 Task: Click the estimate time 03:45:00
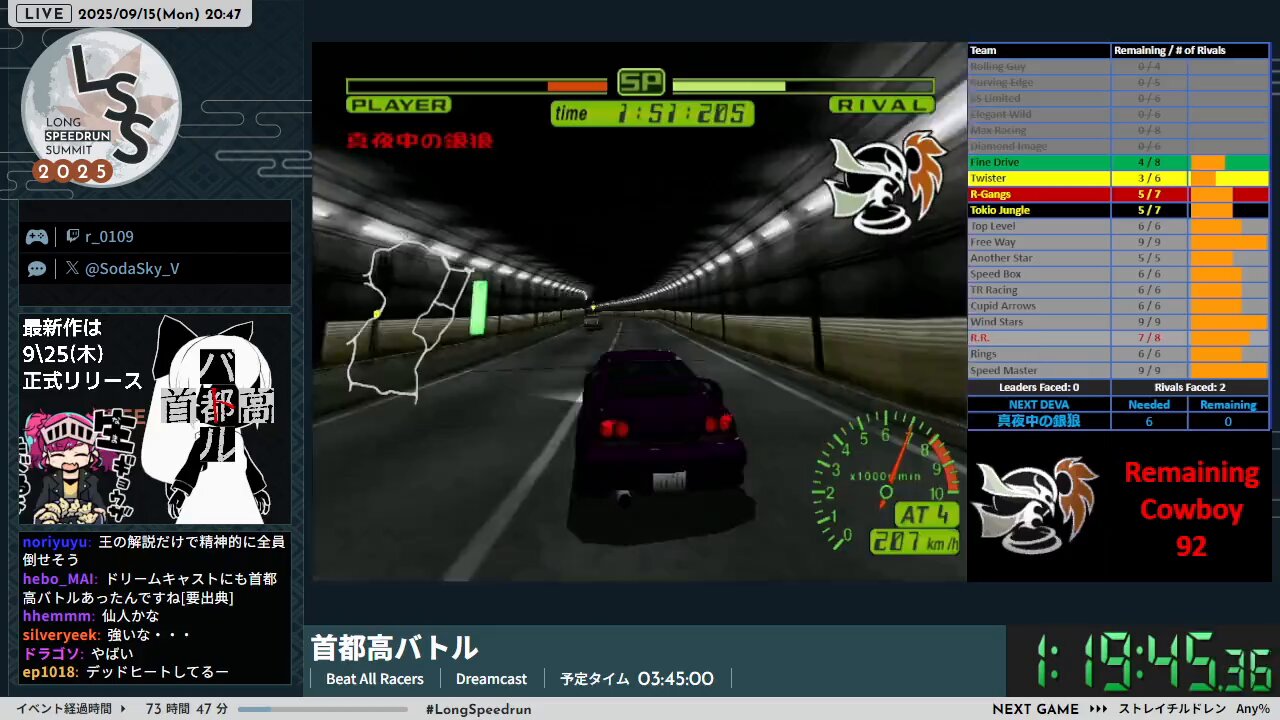pos(675,679)
